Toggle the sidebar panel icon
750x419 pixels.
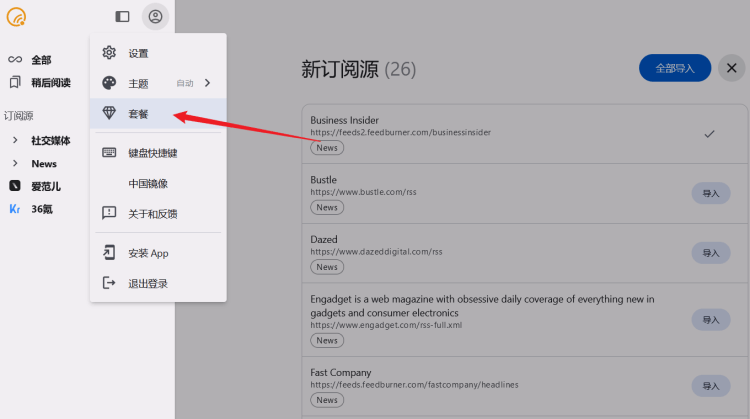(122, 17)
